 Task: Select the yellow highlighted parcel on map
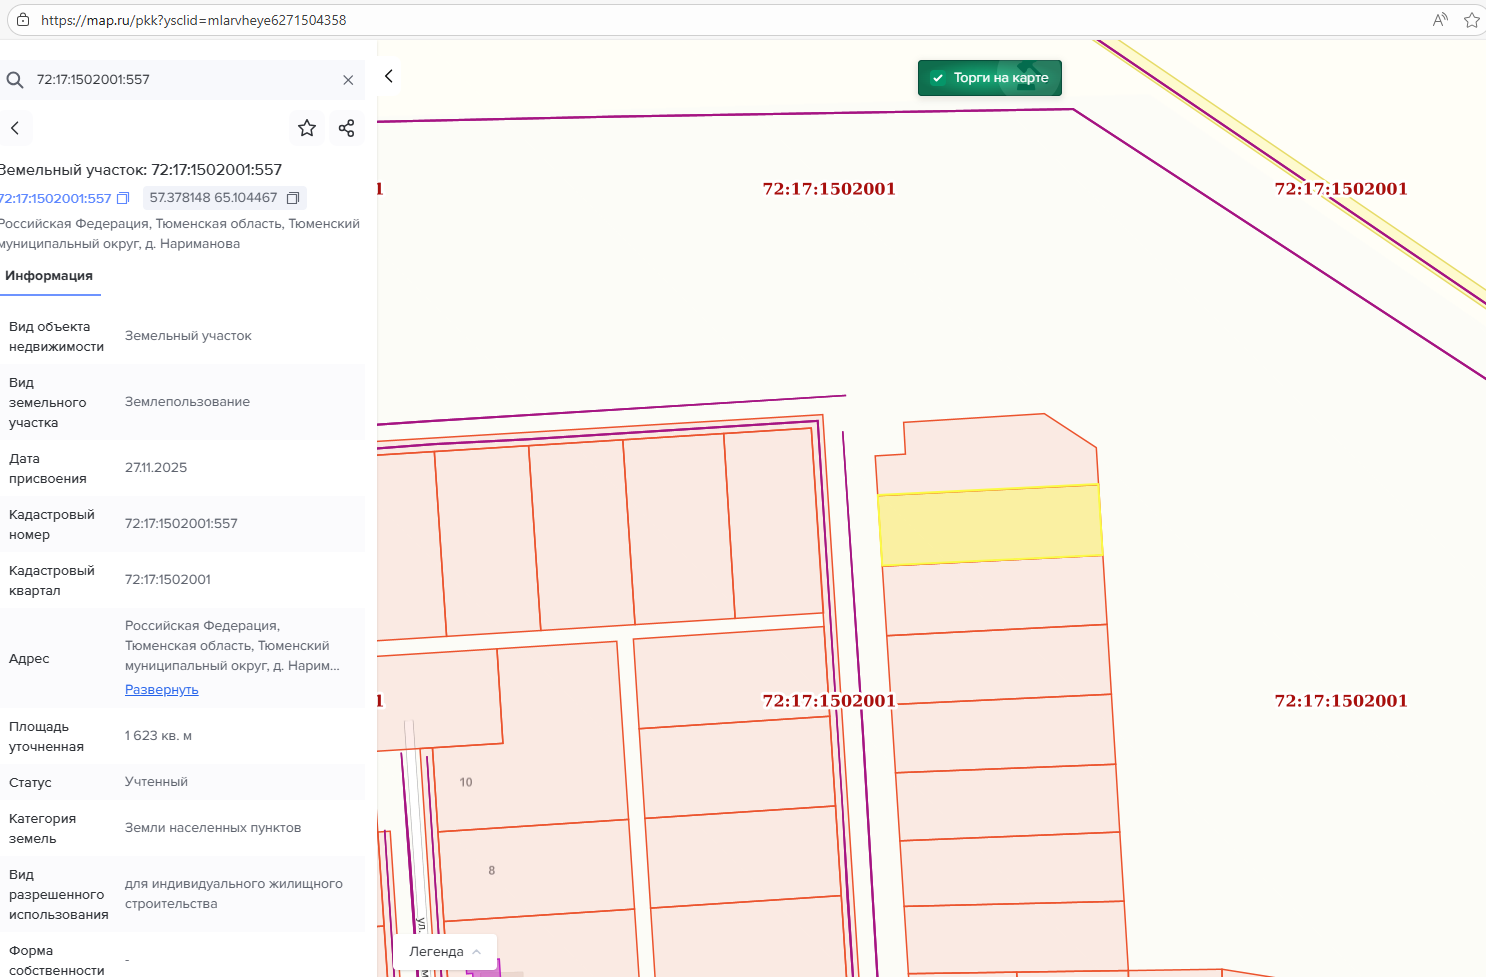click(990, 525)
